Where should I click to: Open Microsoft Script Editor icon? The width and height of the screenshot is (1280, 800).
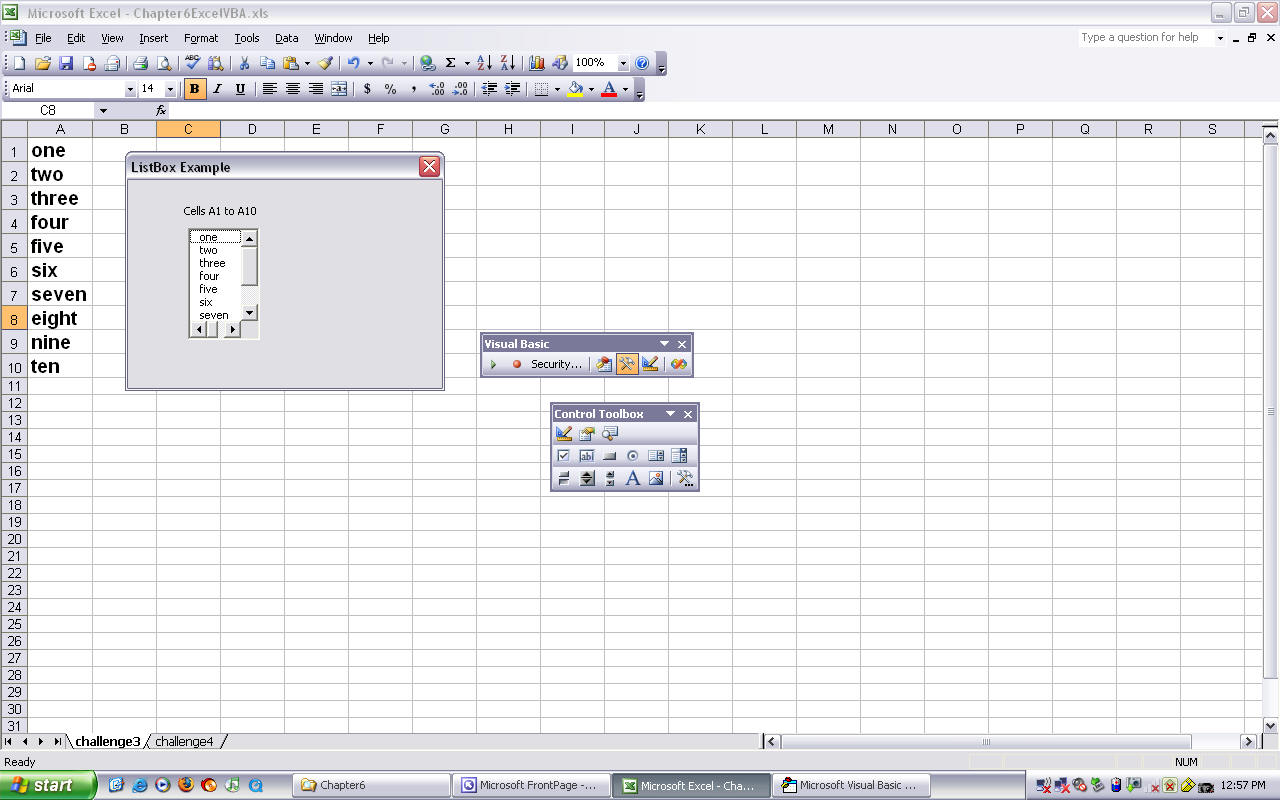[x=679, y=364]
